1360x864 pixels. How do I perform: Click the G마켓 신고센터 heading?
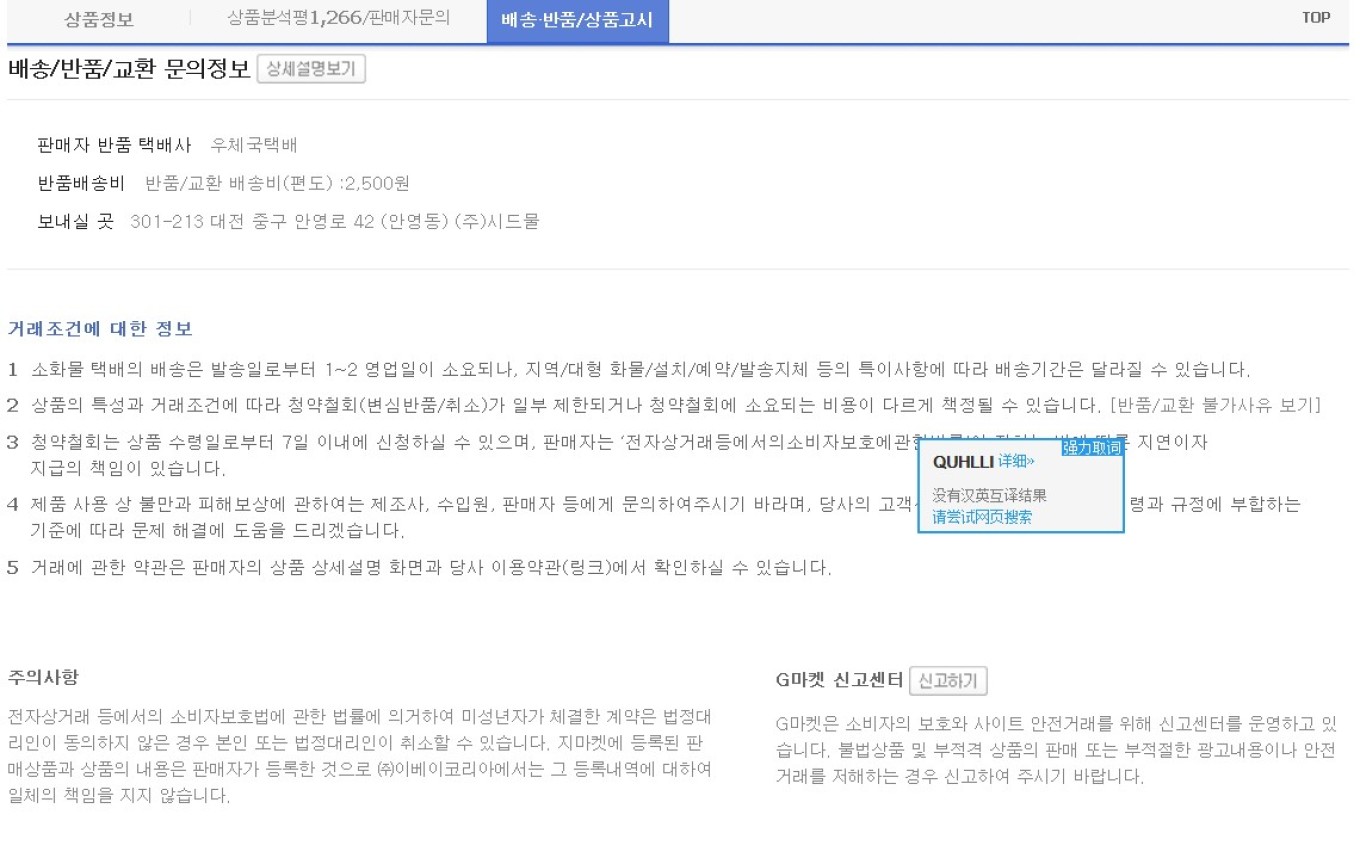click(x=839, y=680)
